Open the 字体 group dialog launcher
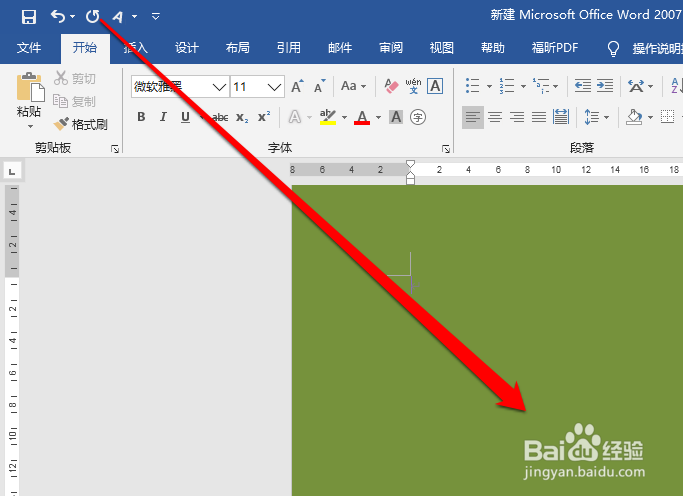 (x=446, y=149)
